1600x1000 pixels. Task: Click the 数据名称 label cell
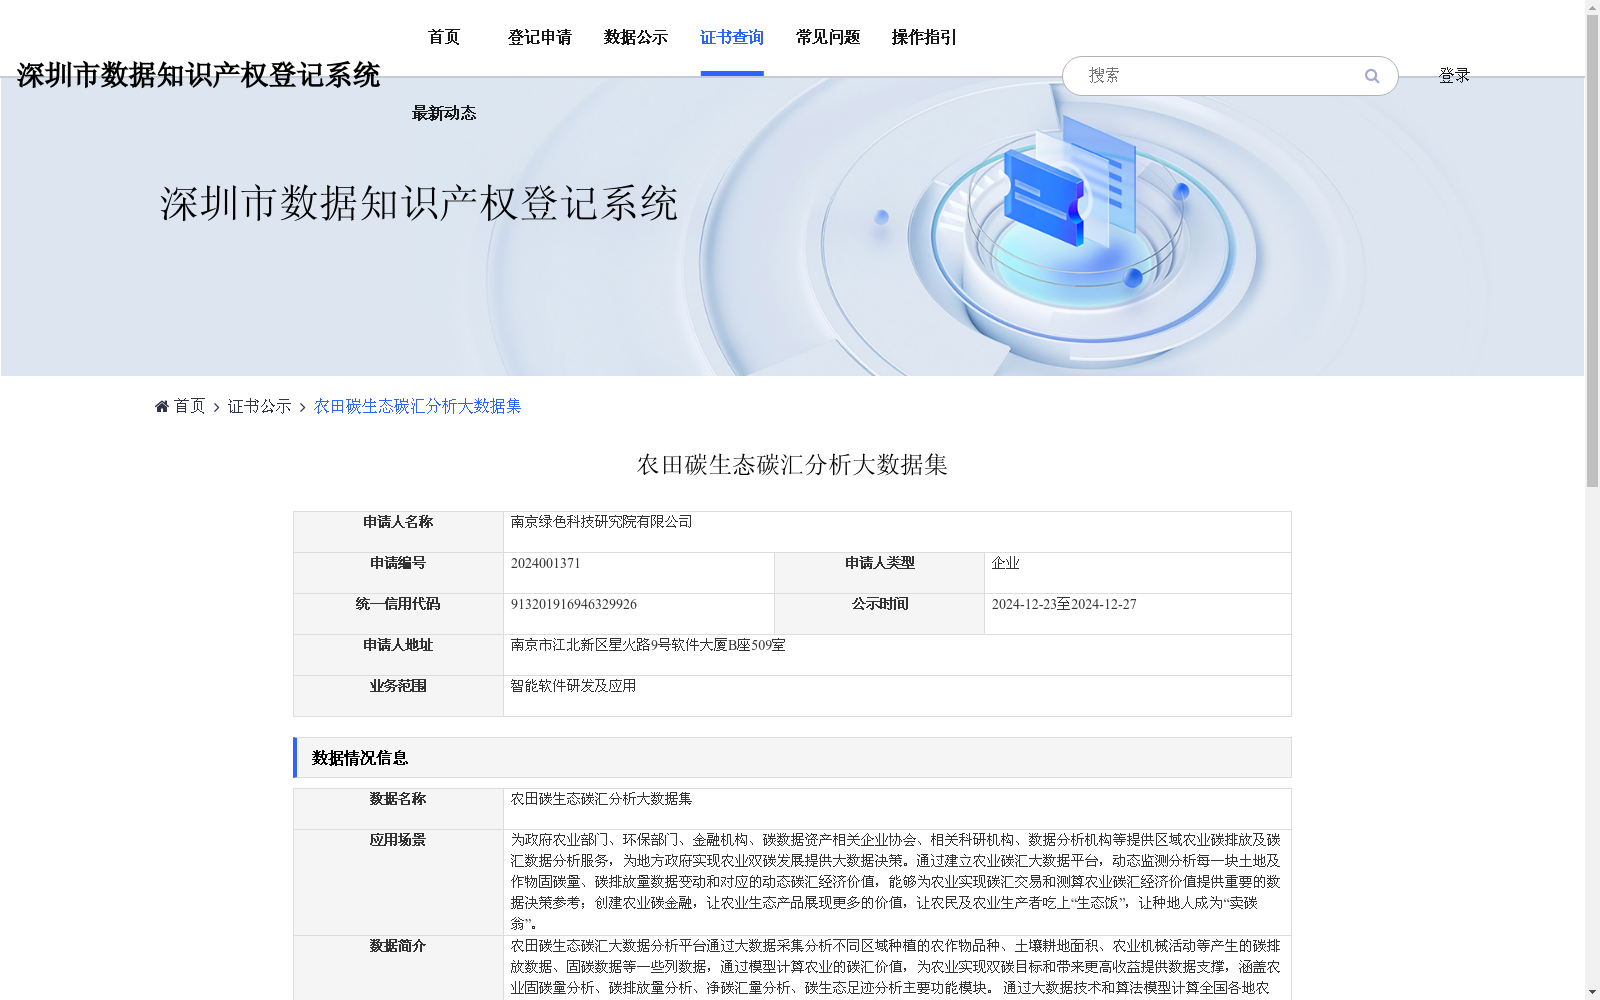tap(398, 809)
